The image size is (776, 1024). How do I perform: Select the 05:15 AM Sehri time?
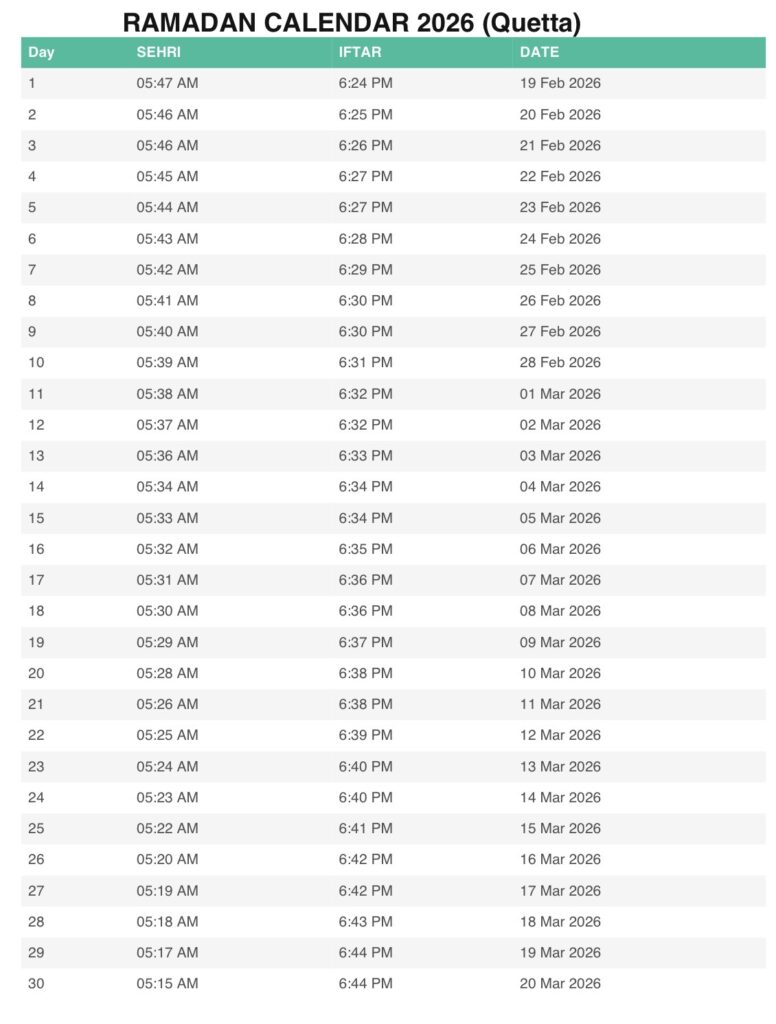(167, 983)
